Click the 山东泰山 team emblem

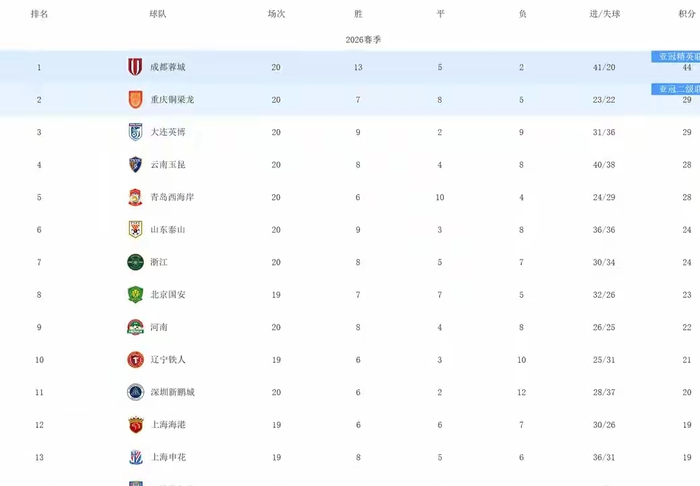point(135,229)
